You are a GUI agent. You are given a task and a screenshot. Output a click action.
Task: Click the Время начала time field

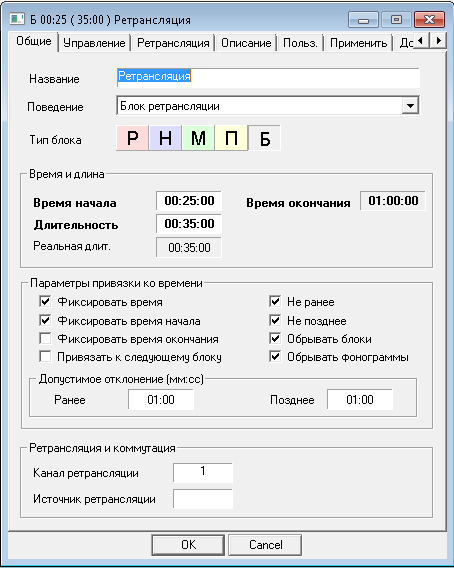tap(189, 201)
